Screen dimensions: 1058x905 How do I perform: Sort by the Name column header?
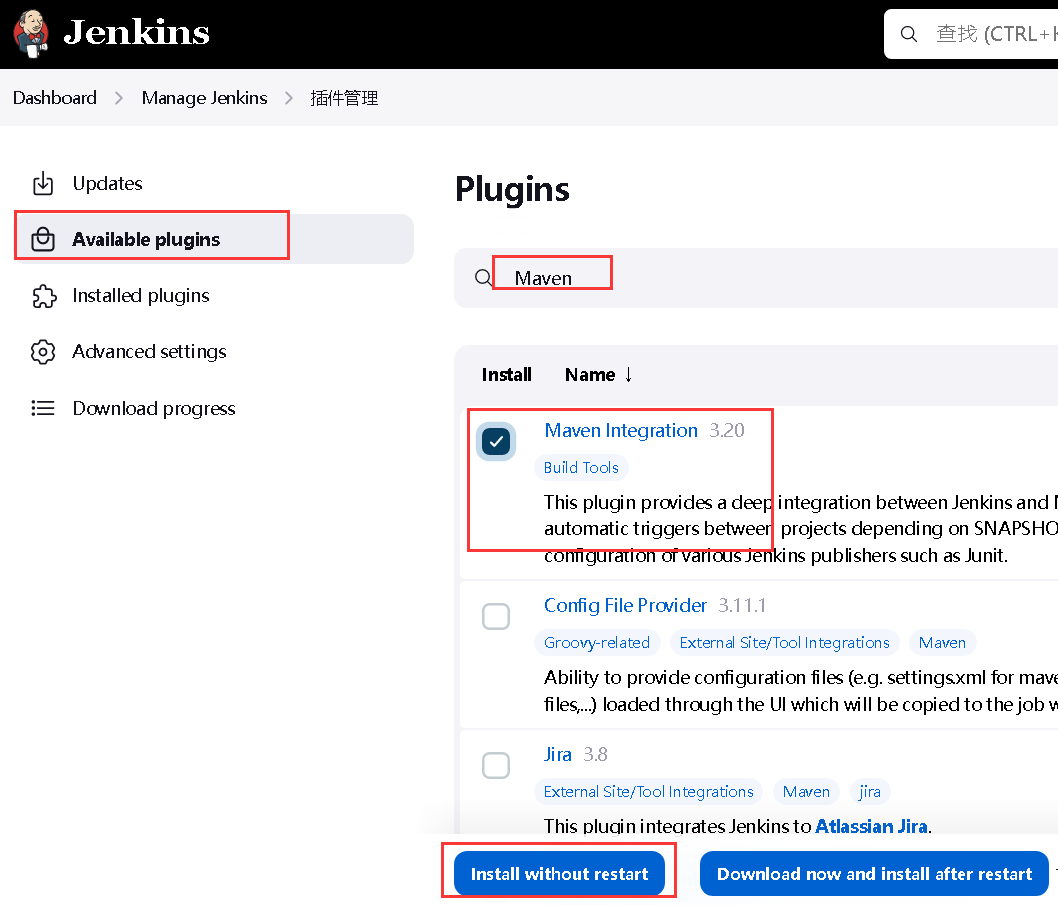(590, 375)
